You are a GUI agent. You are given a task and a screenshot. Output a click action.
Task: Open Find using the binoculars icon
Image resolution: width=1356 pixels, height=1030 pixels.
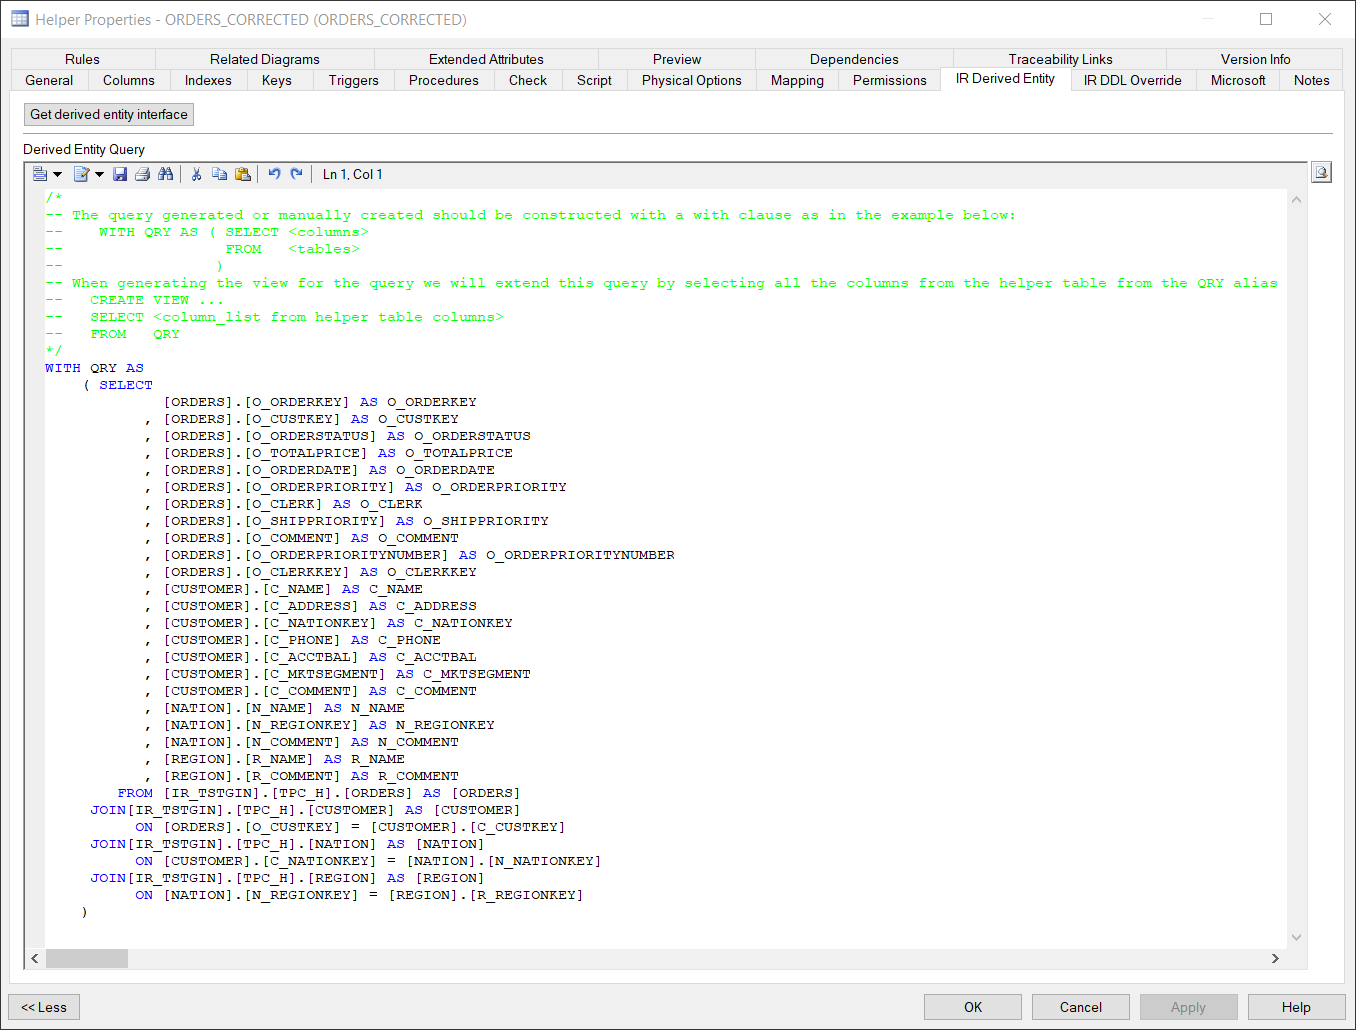pyautogui.click(x=166, y=174)
